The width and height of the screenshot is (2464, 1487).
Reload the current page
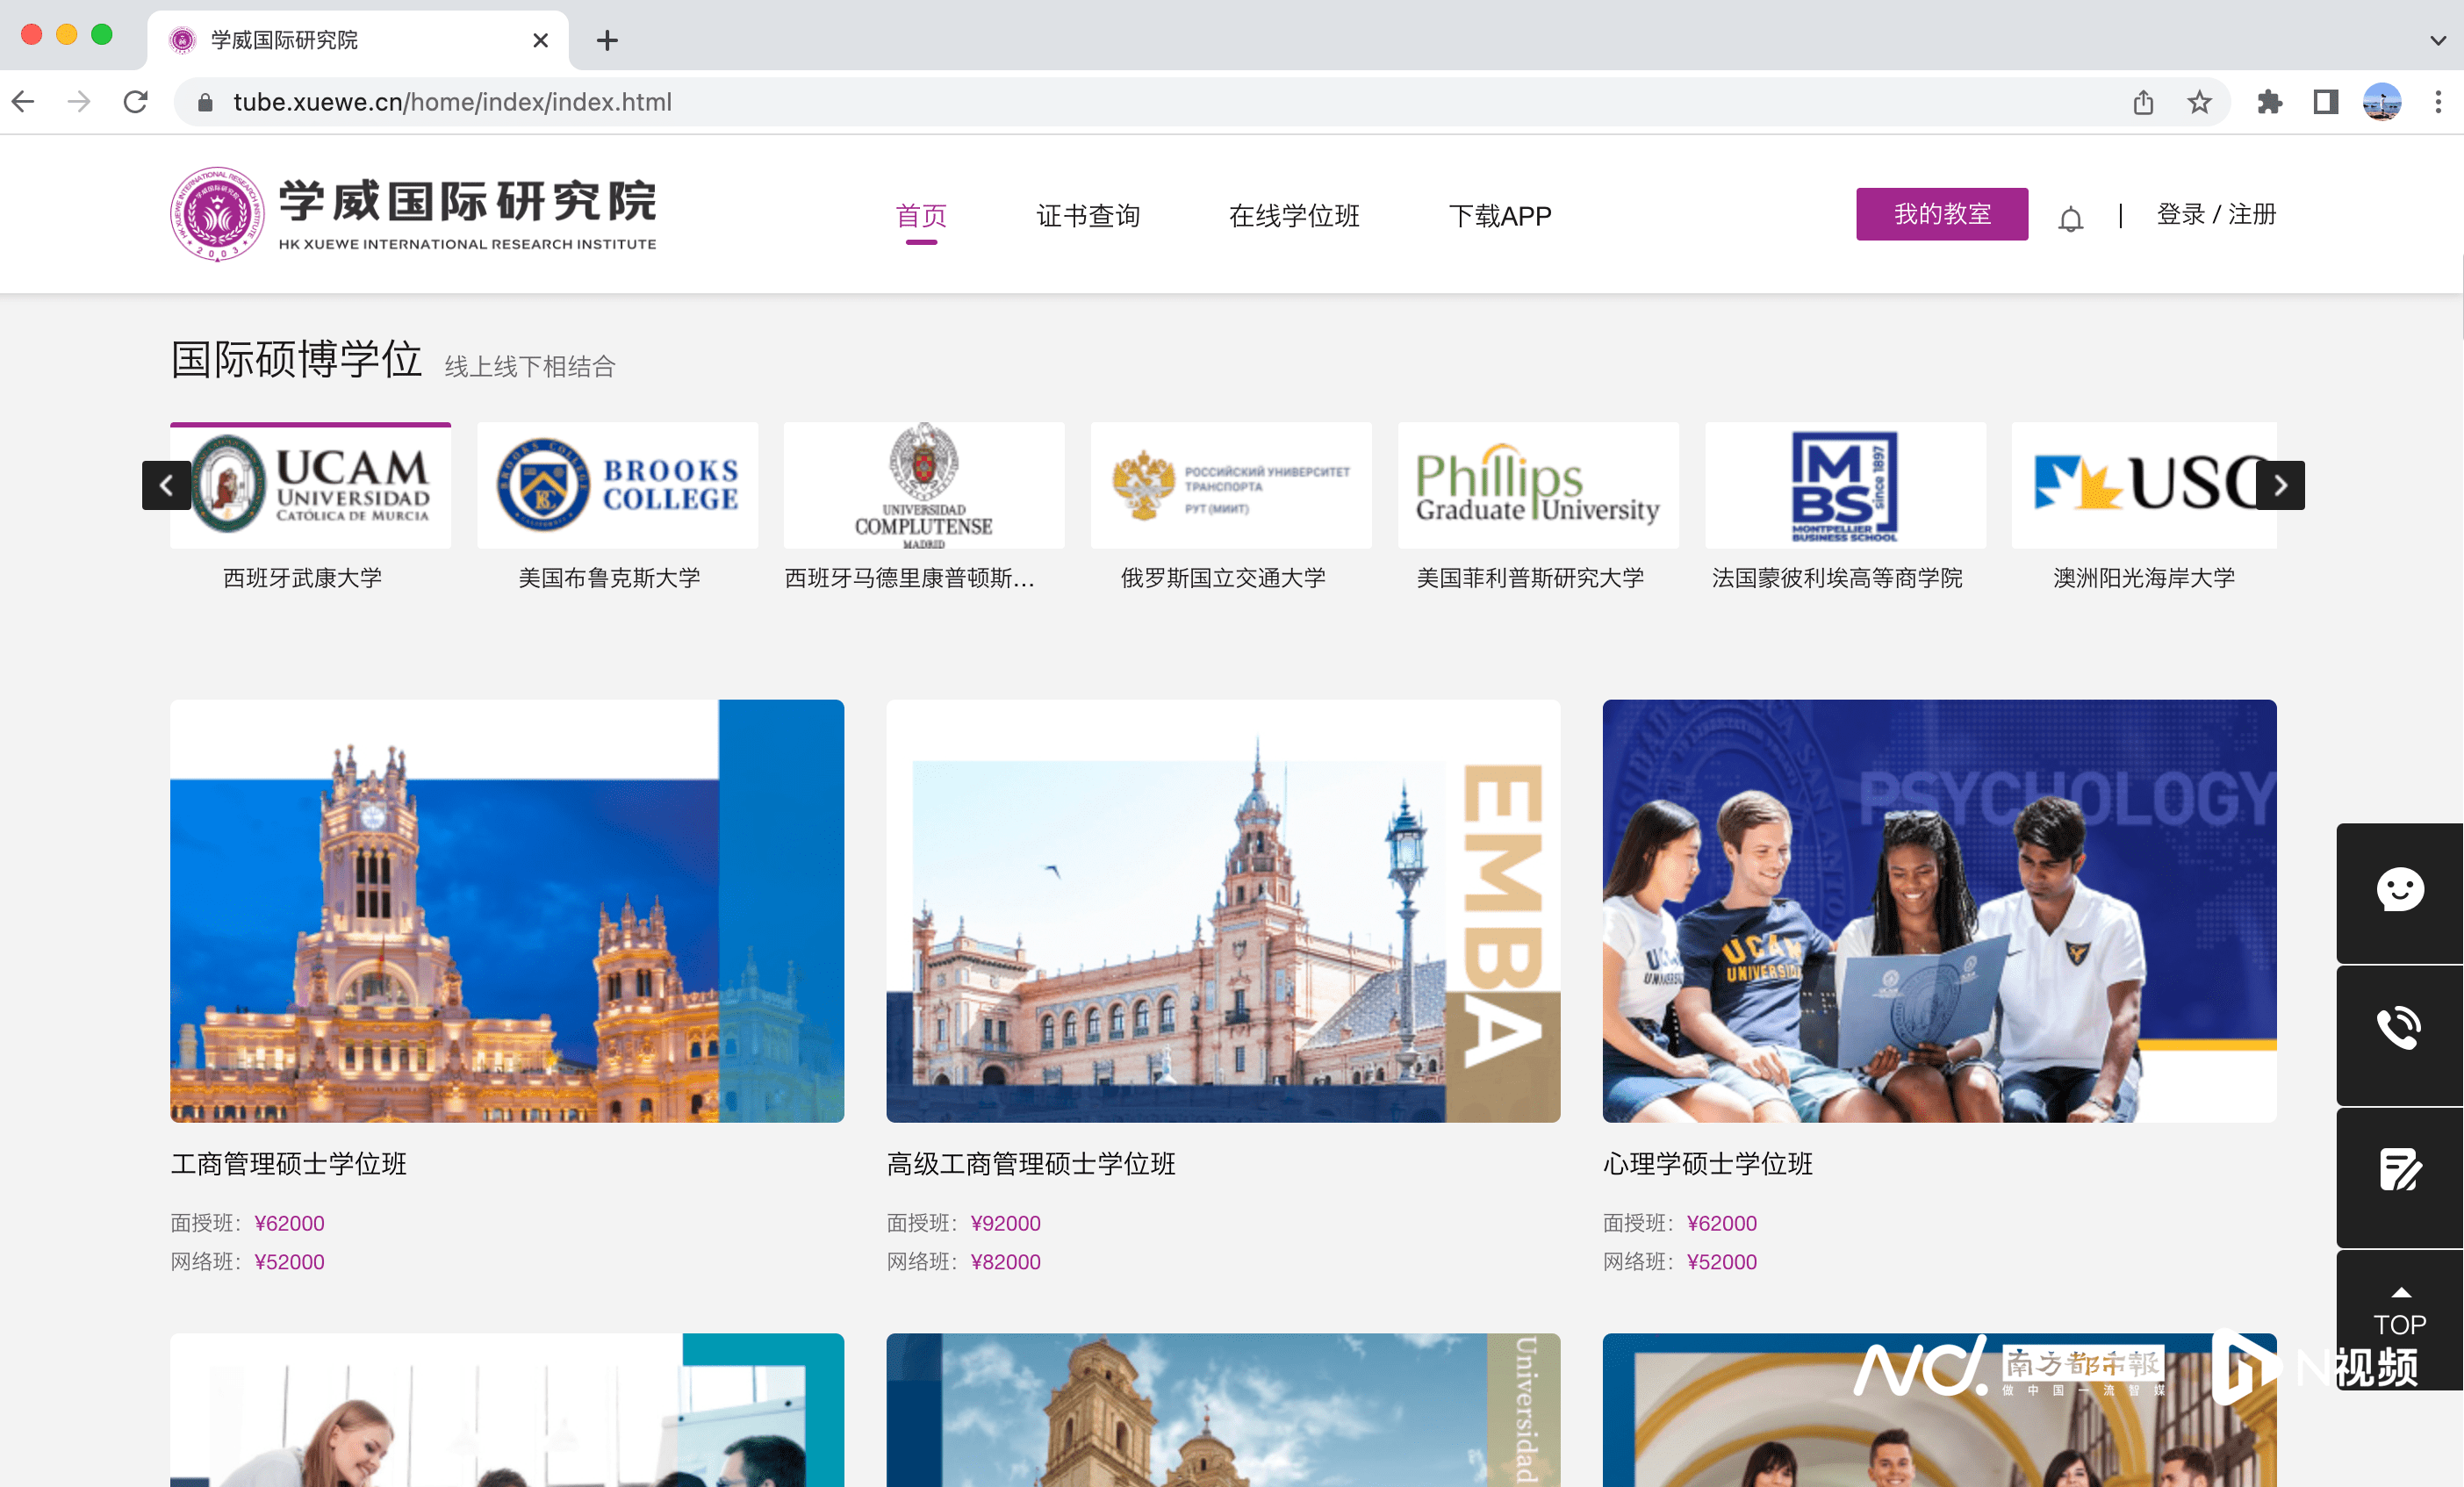tap(136, 102)
